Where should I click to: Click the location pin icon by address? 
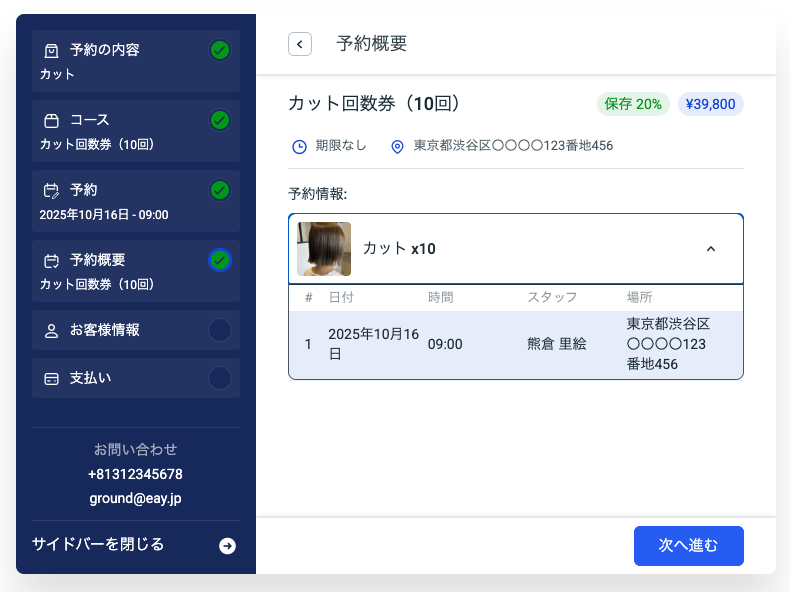(x=397, y=147)
